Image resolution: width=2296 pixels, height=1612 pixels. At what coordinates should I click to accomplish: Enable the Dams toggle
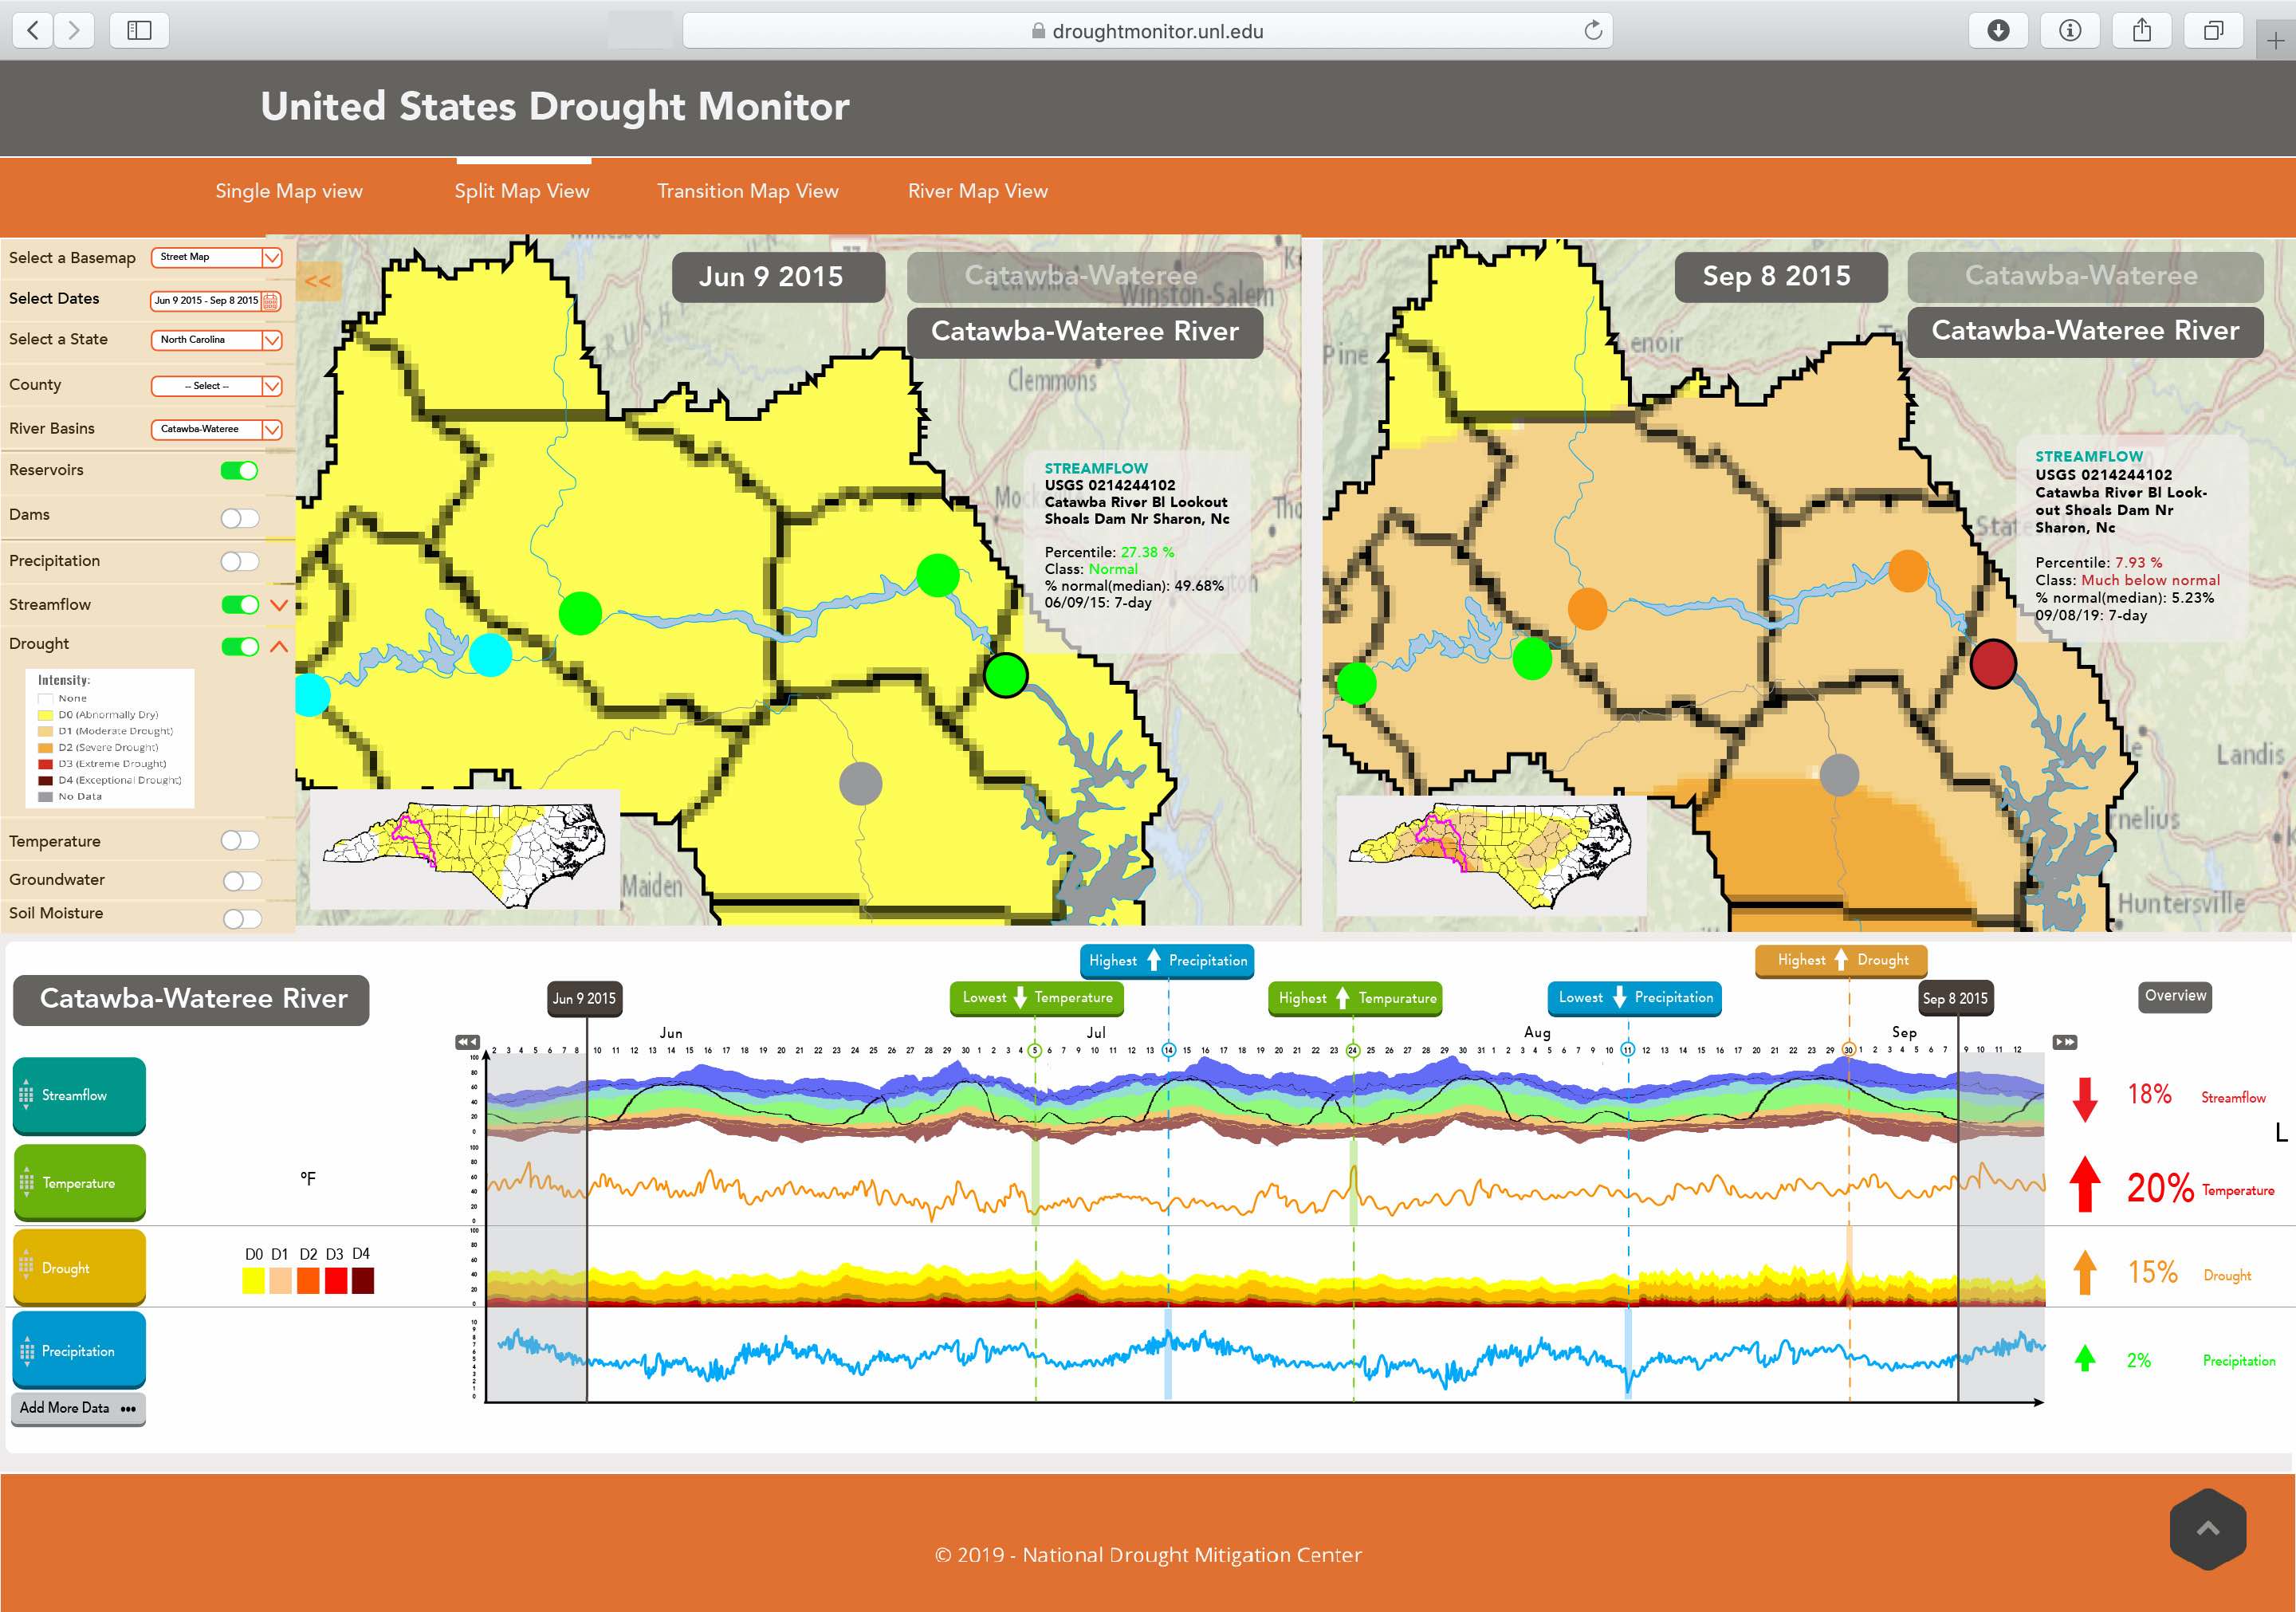(x=240, y=517)
